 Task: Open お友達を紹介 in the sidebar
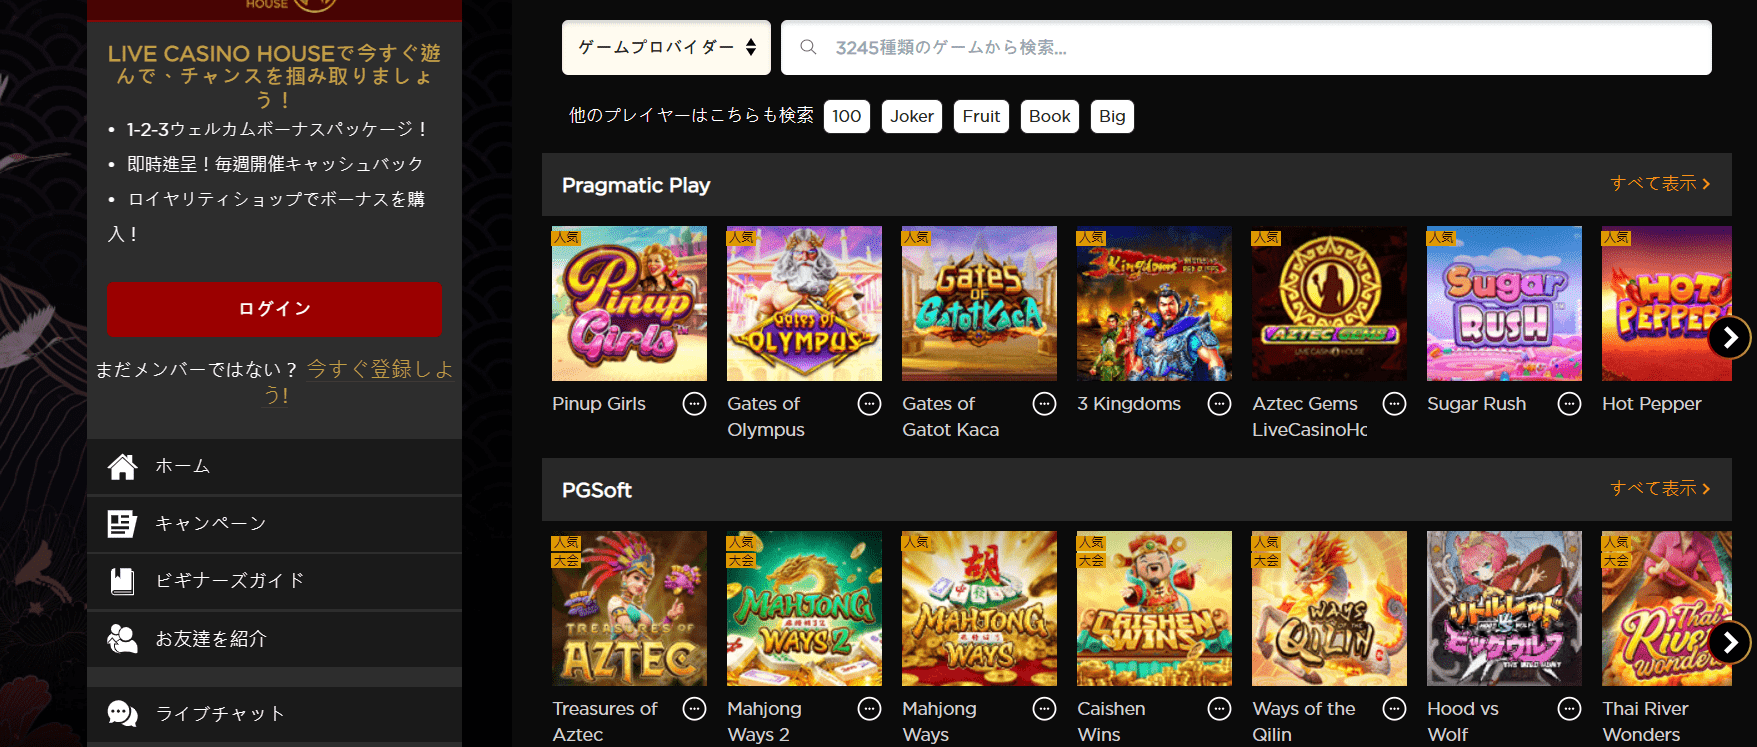tap(274, 639)
